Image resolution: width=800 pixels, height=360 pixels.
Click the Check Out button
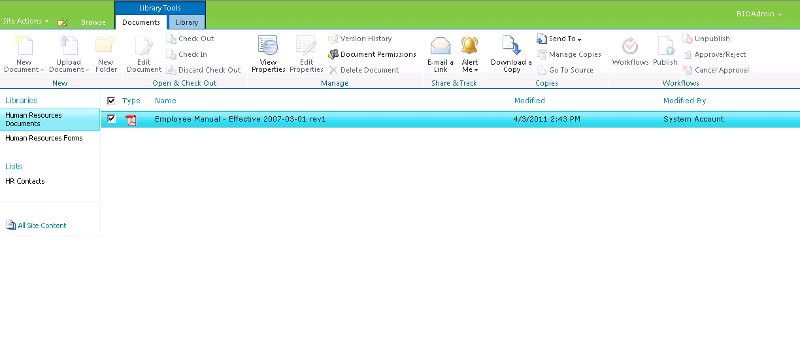coord(190,39)
